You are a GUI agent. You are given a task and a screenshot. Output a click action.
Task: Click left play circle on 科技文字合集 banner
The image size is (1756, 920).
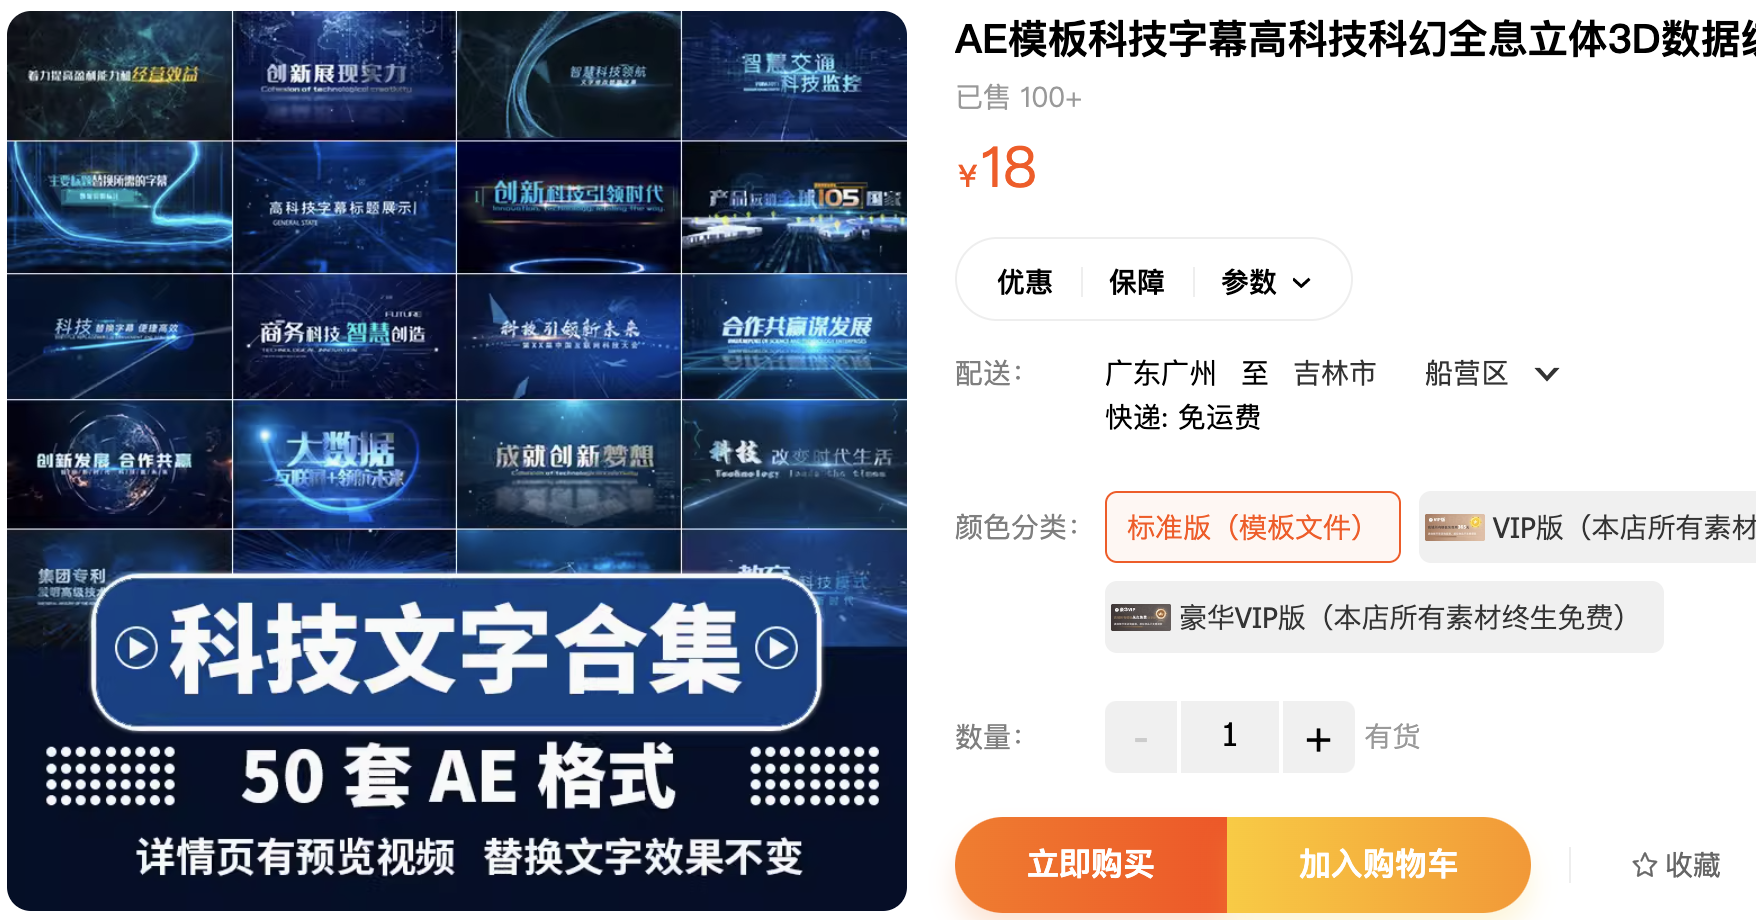pos(136,648)
